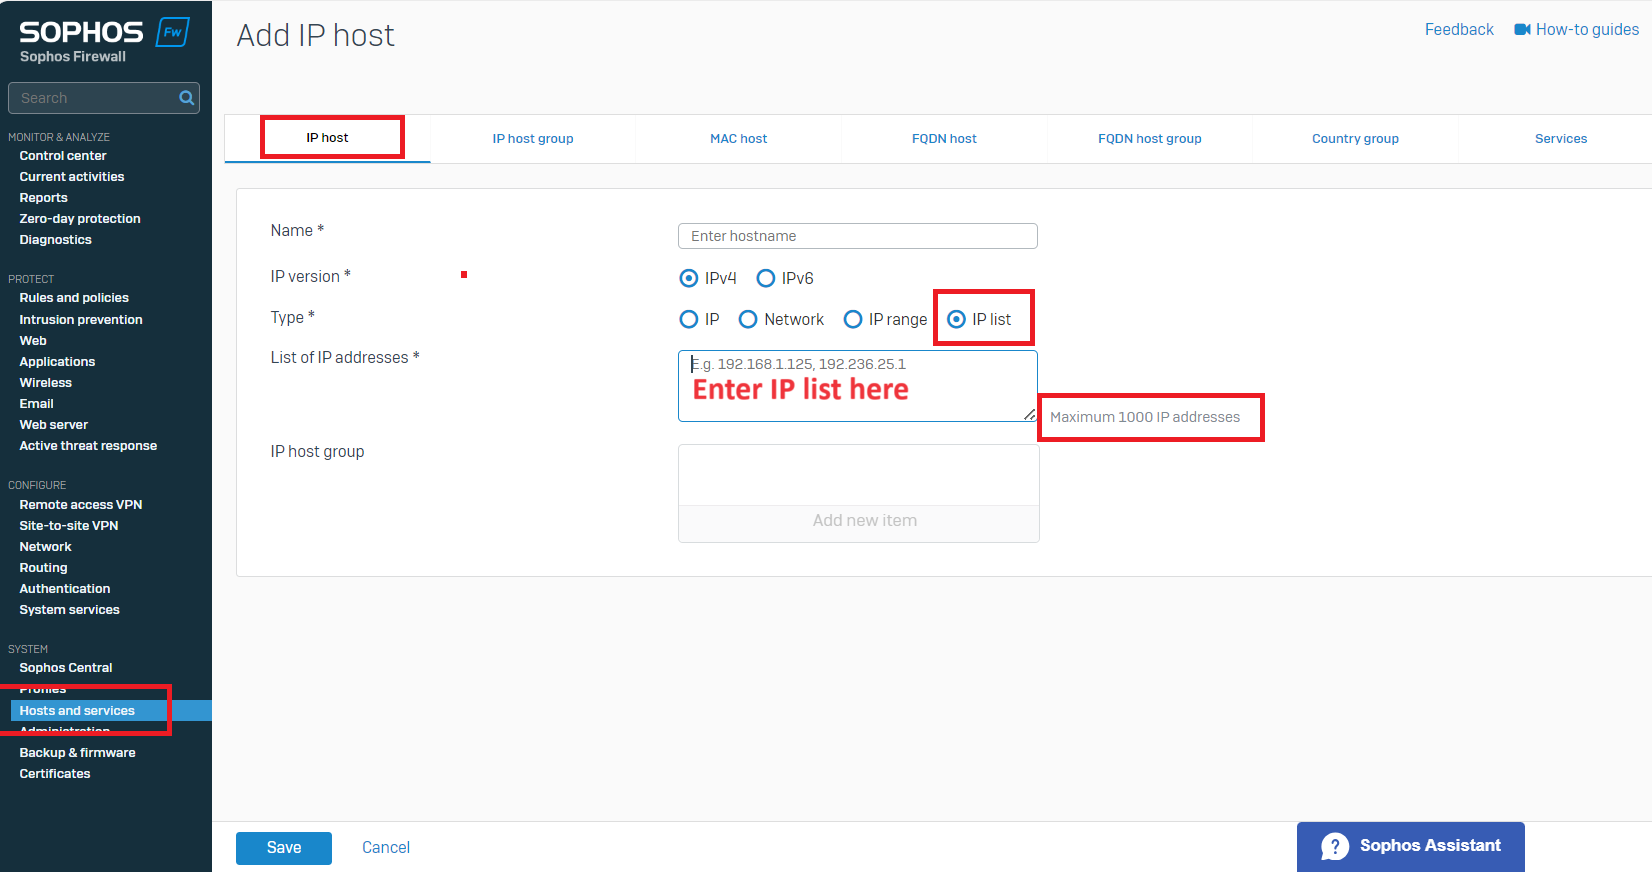
Task: Select the IPv4 radio button
Action: click(689, 278)
